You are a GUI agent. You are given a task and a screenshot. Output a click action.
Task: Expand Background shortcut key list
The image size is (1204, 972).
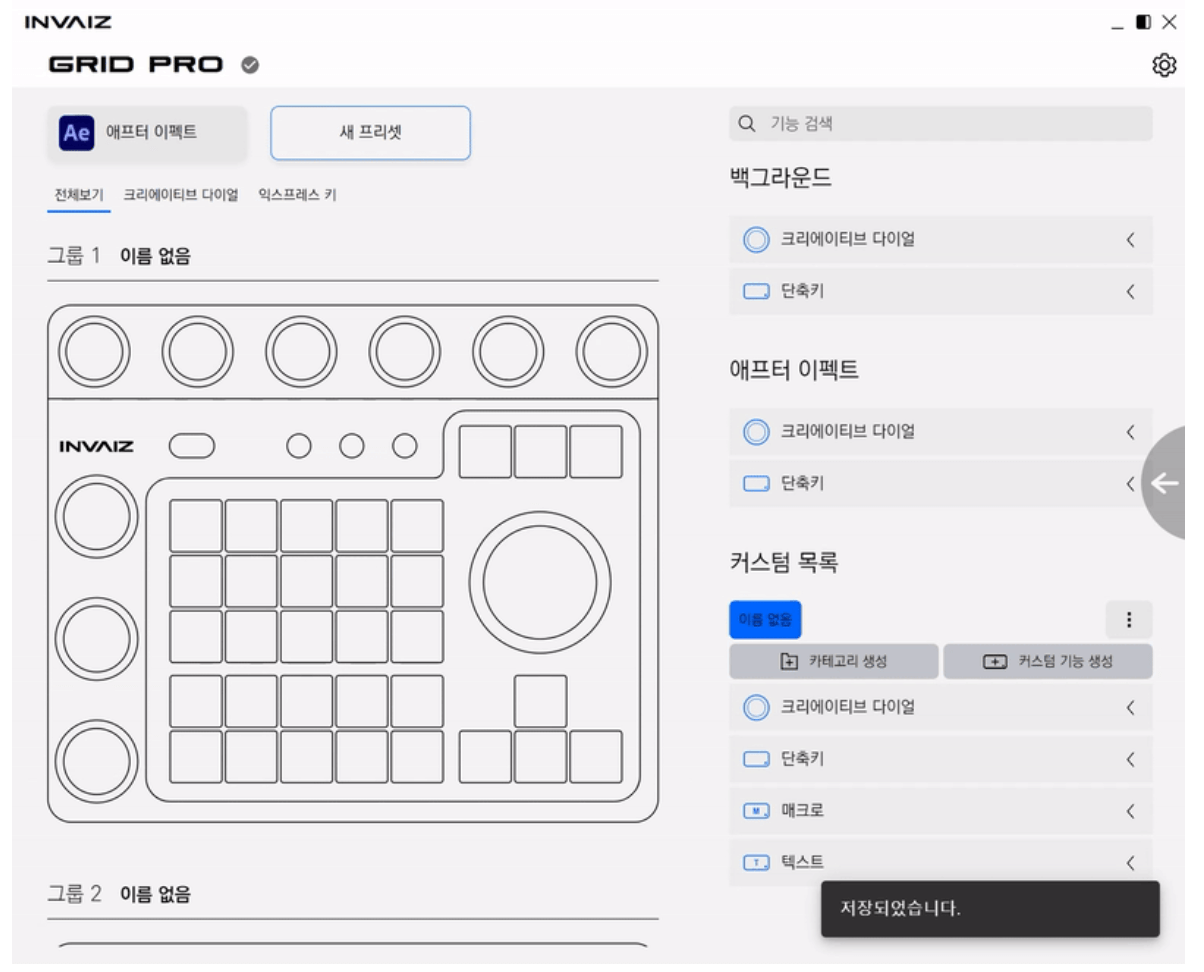click(940, 292)
